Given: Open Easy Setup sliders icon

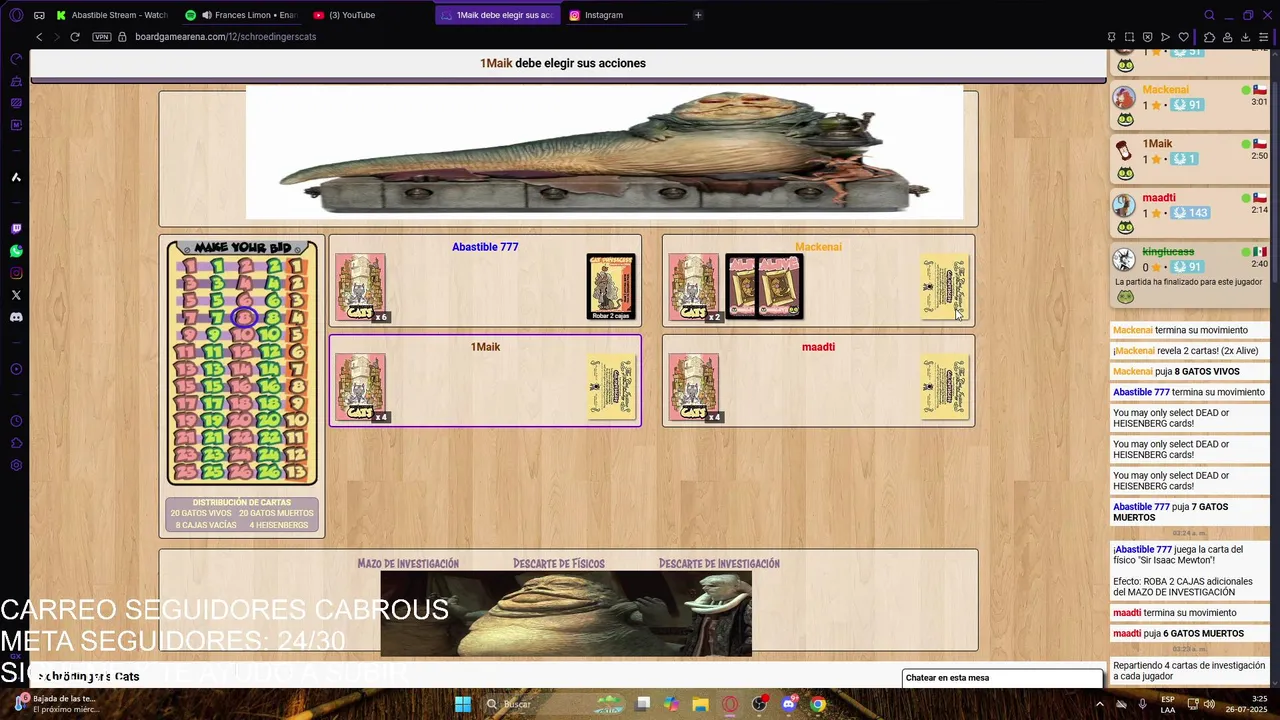Looking at the screenshot, I should coord(1264,37).
